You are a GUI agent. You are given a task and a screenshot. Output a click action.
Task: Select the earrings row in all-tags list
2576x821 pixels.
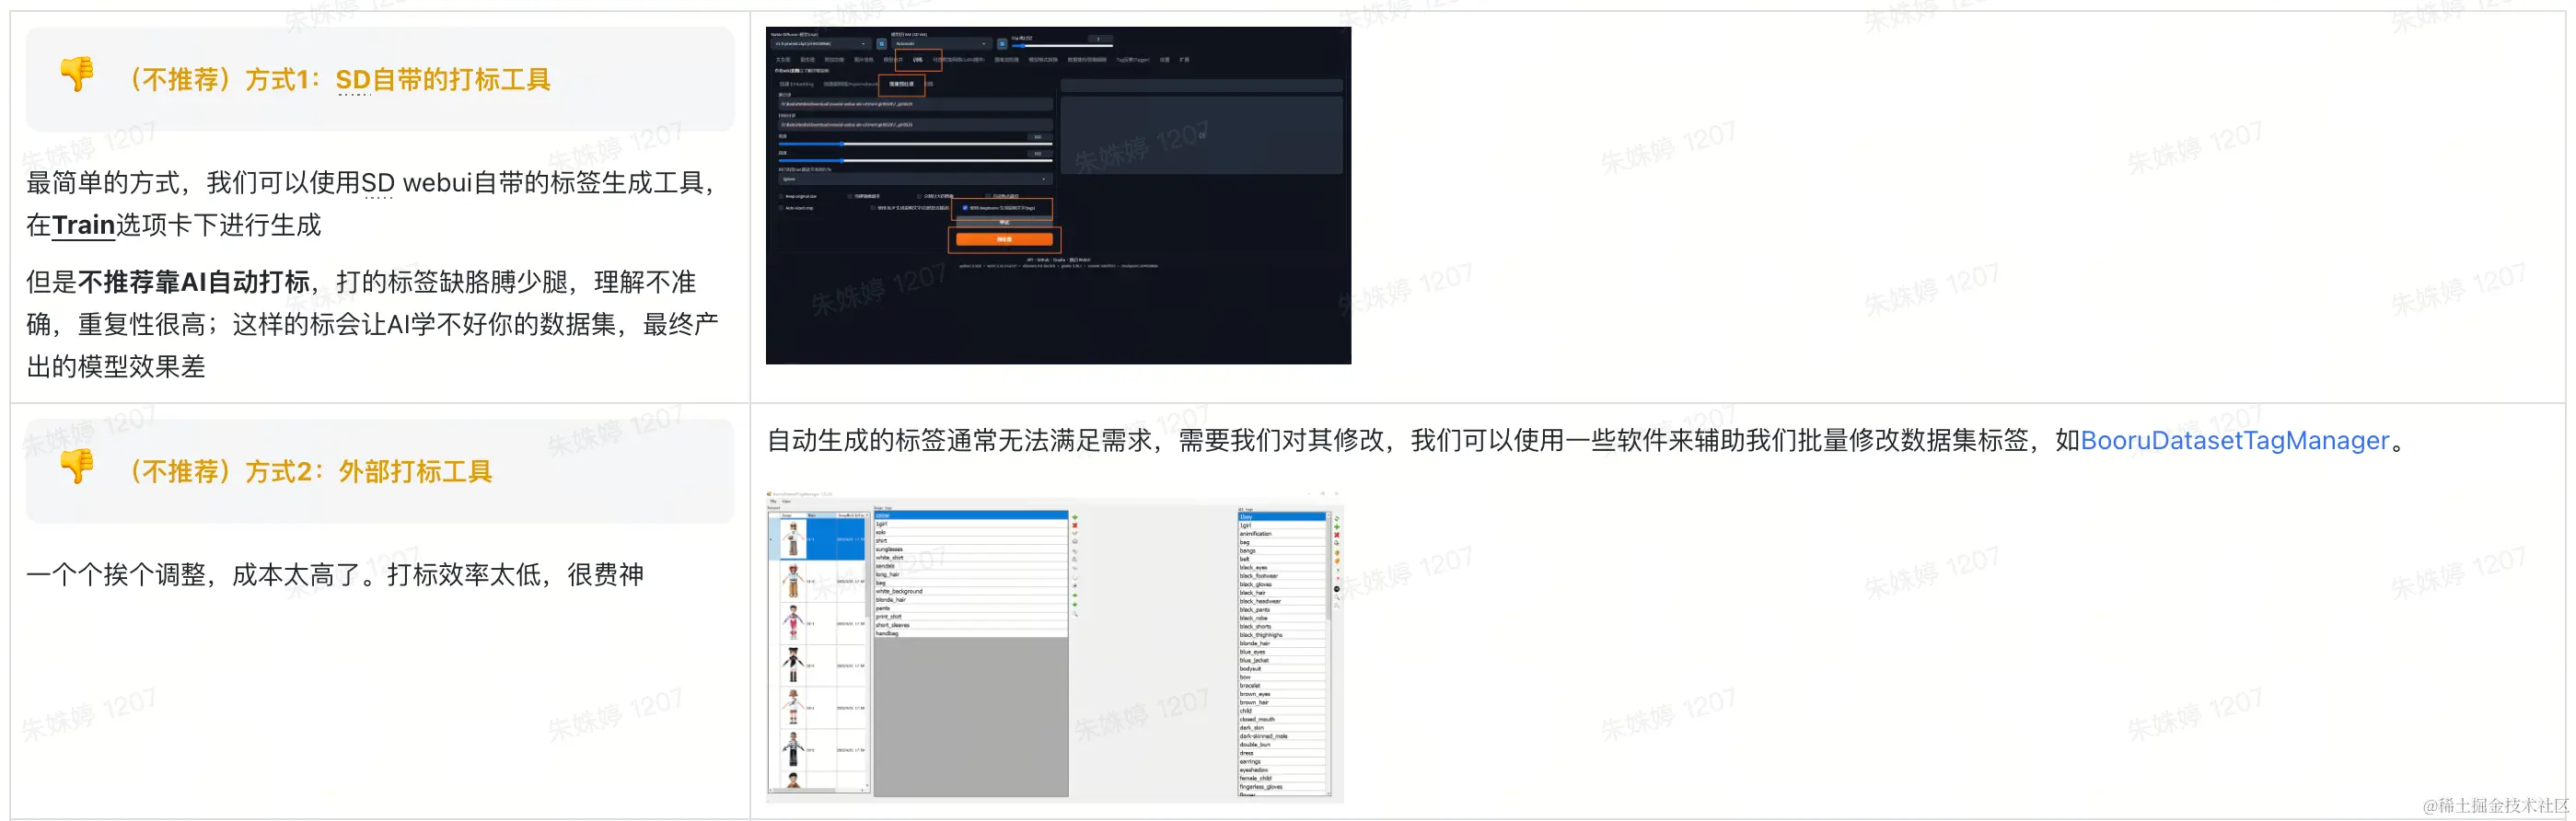tap(1282, 762)
